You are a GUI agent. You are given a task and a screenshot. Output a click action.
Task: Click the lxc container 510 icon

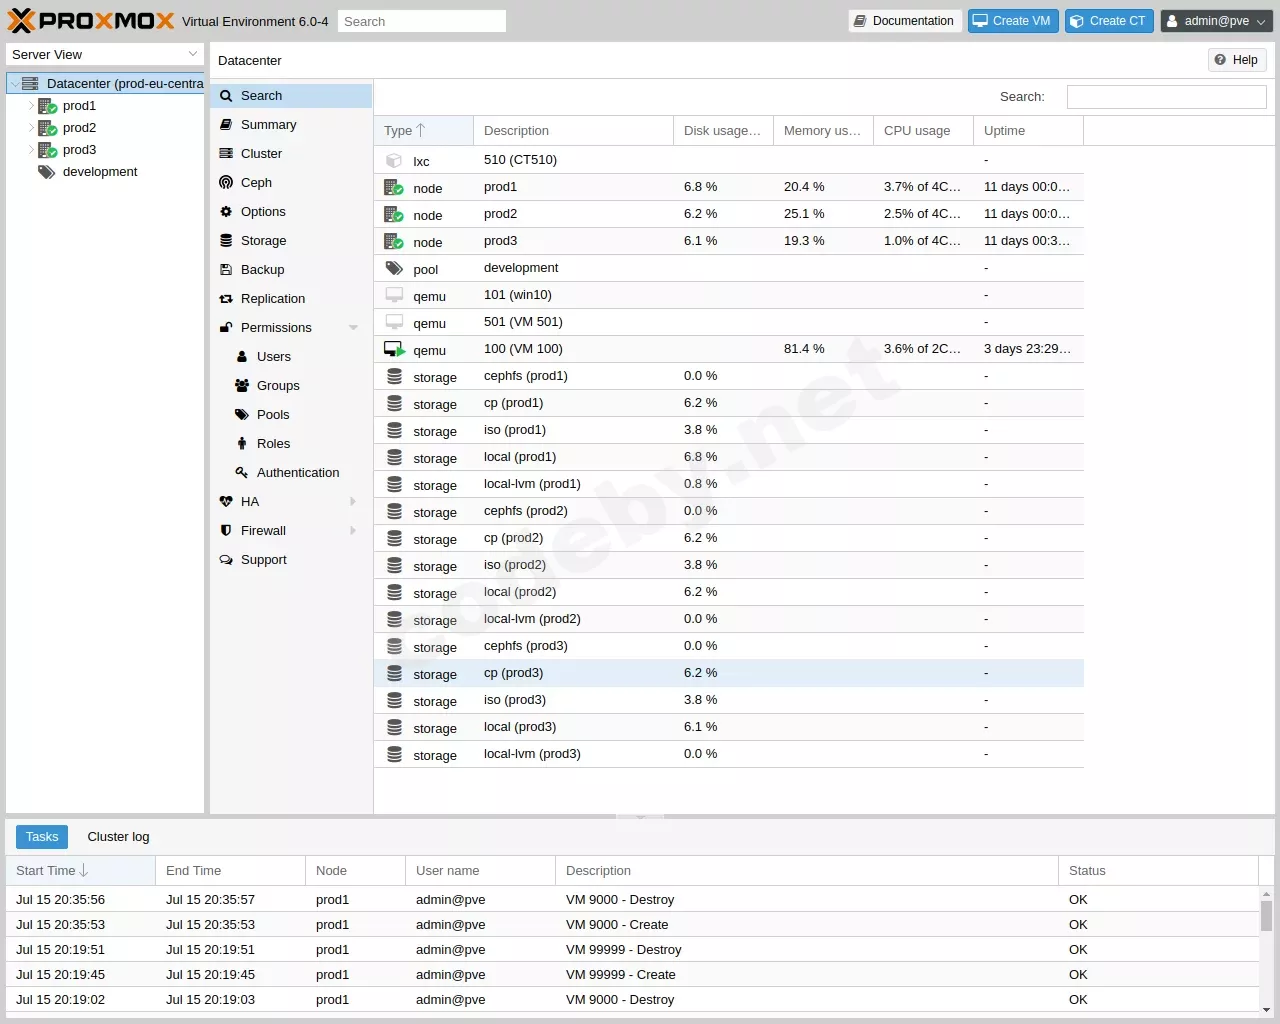click(x=394, y=160)
